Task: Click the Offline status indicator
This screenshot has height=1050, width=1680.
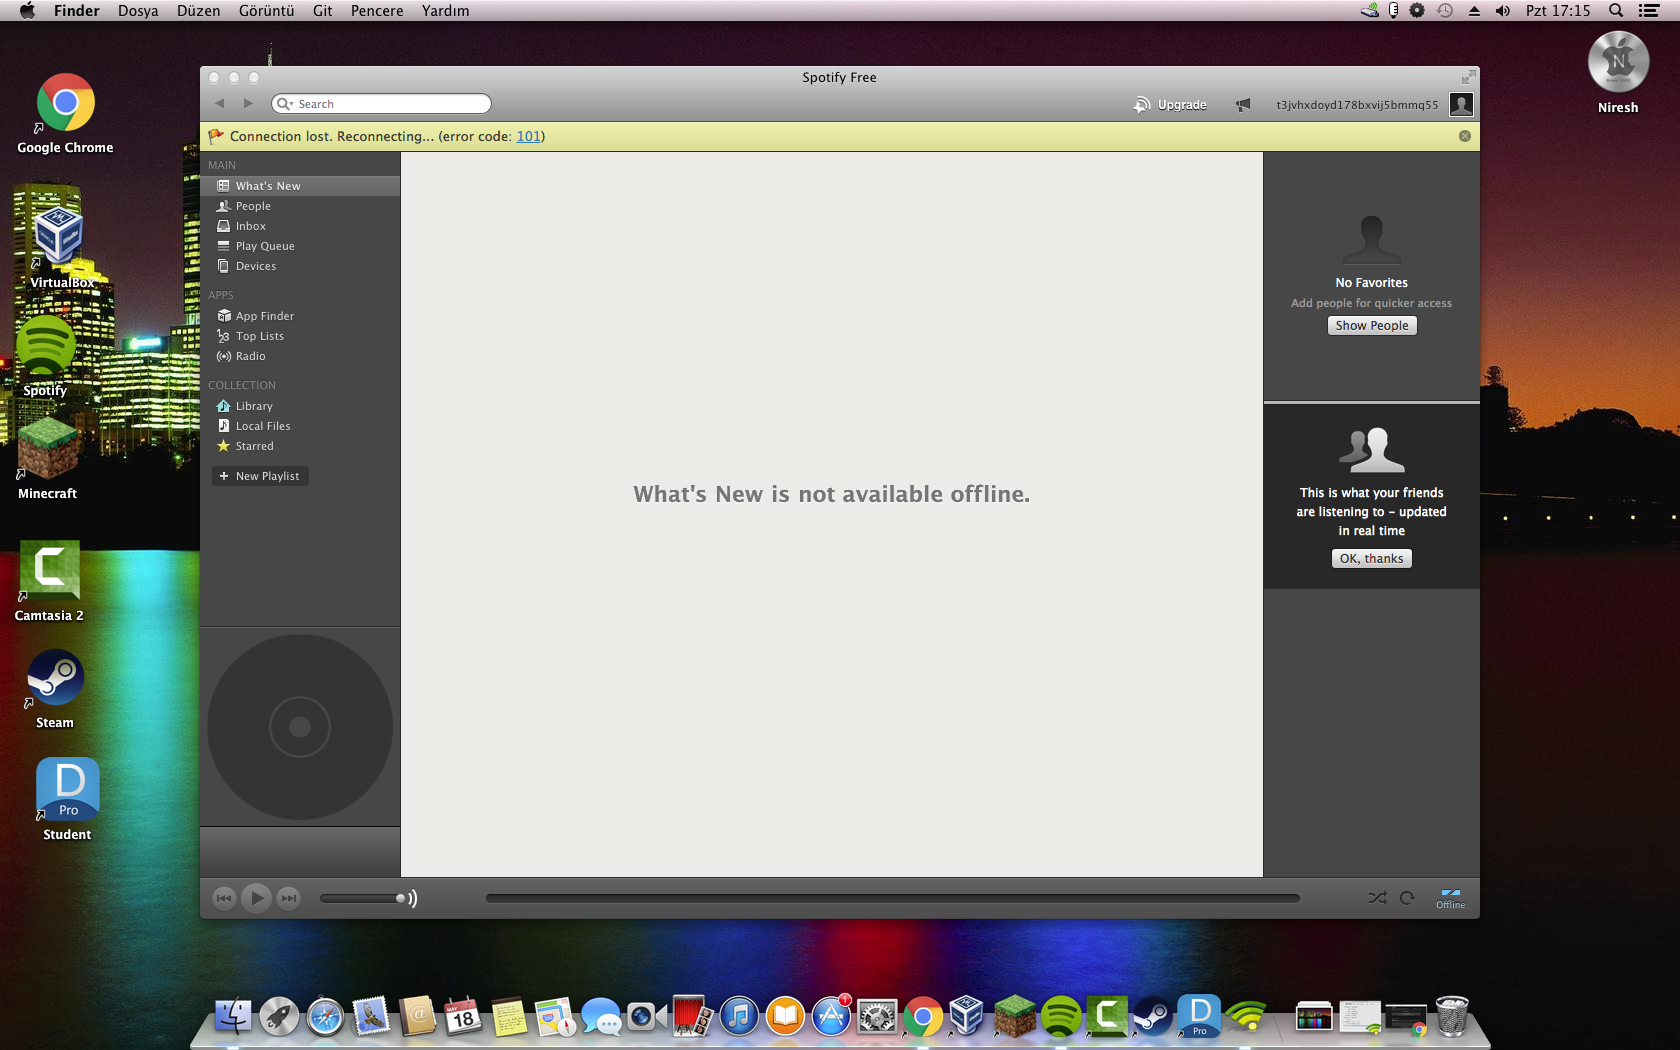Action: pos(1451,898)
